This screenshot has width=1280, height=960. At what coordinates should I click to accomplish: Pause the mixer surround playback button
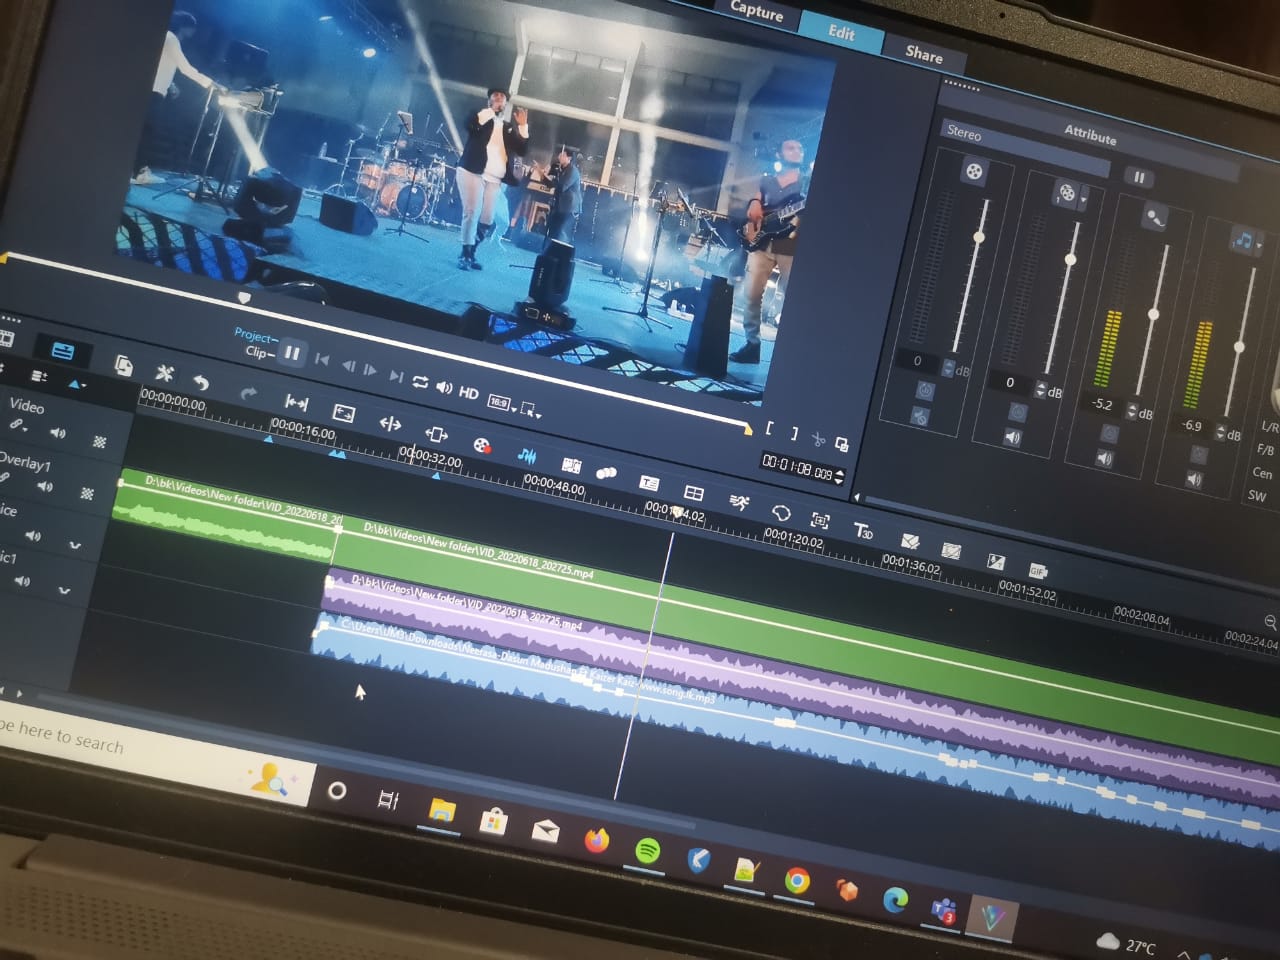coord(1139,177)
